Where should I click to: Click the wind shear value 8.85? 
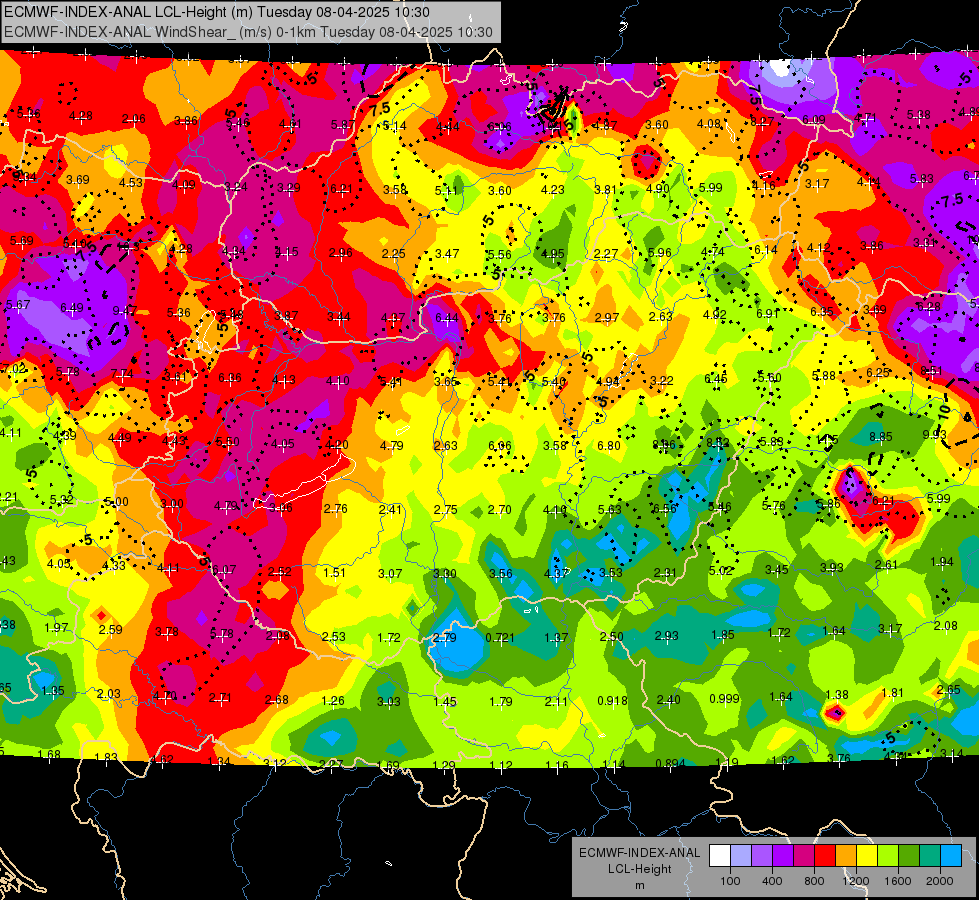coord(880,437)
